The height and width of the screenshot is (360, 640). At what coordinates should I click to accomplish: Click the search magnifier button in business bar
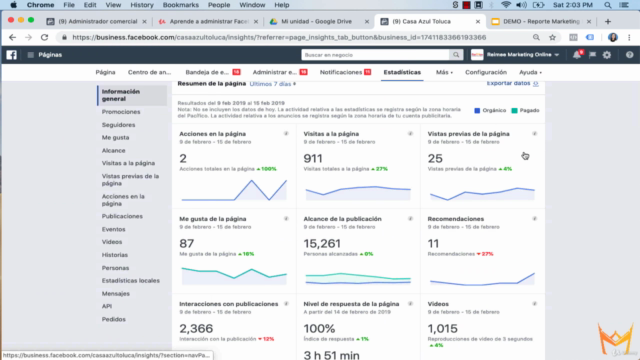[x=456, y=55]
